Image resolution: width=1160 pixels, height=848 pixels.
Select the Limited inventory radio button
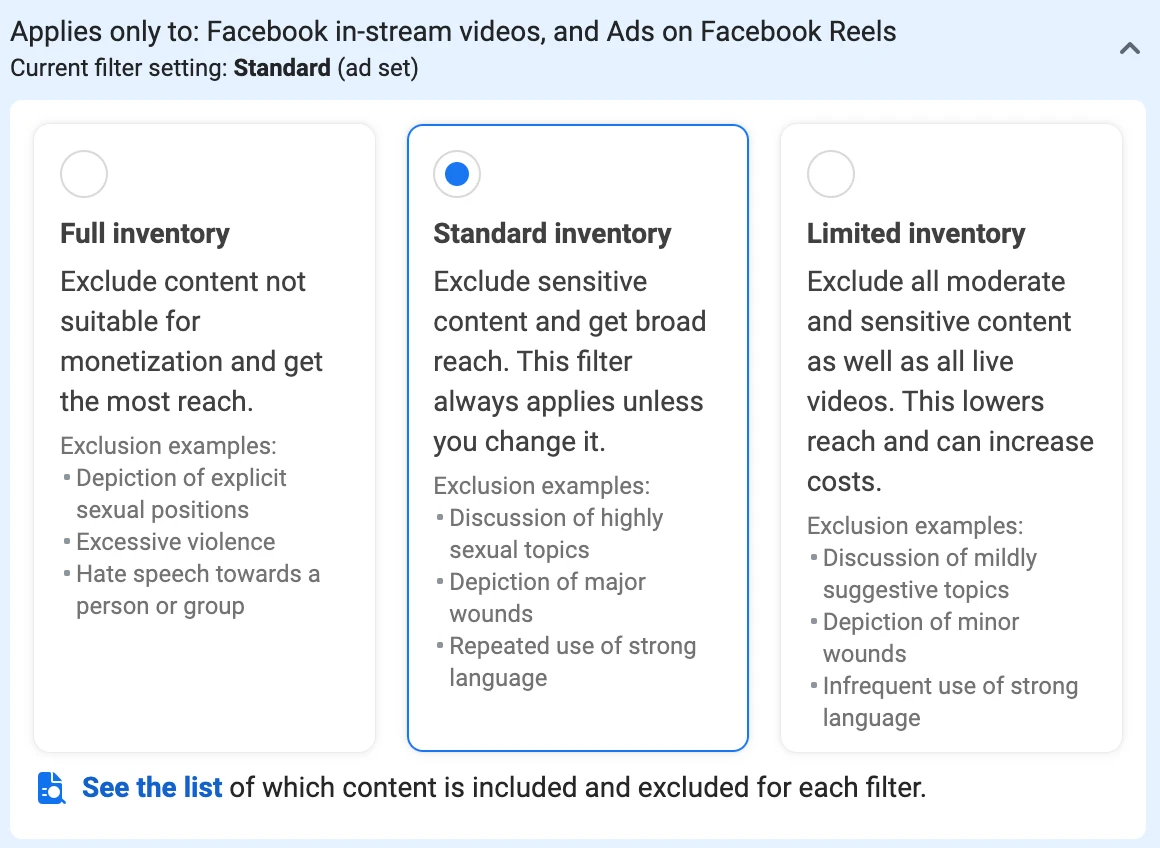click(830, 174)
